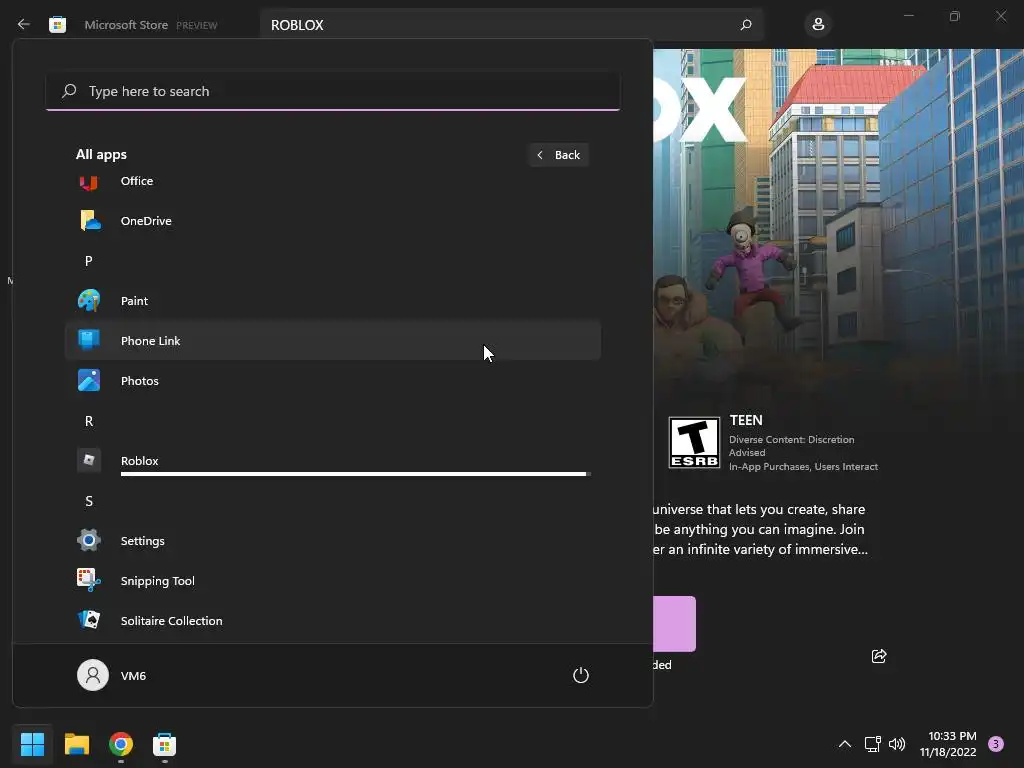The width and height of the screenshot is (1024, 768).
Task: Click the Roblox app icon
Action: tap(89, 460)
